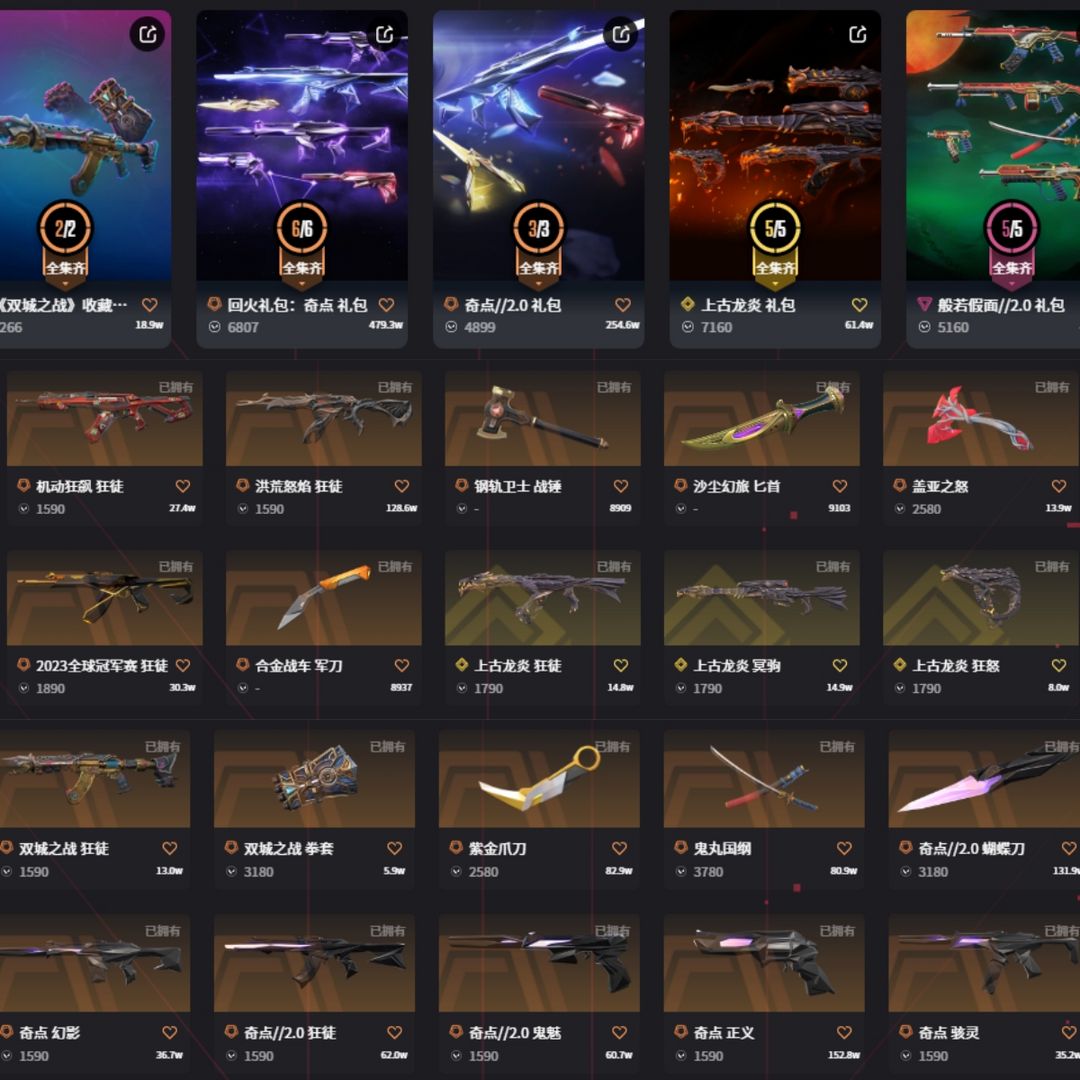The height and width of the screenshot is (1080, 1080).
Task: Expand the 3/3 全集齐 collection badge
Action: tap(539, 284)
